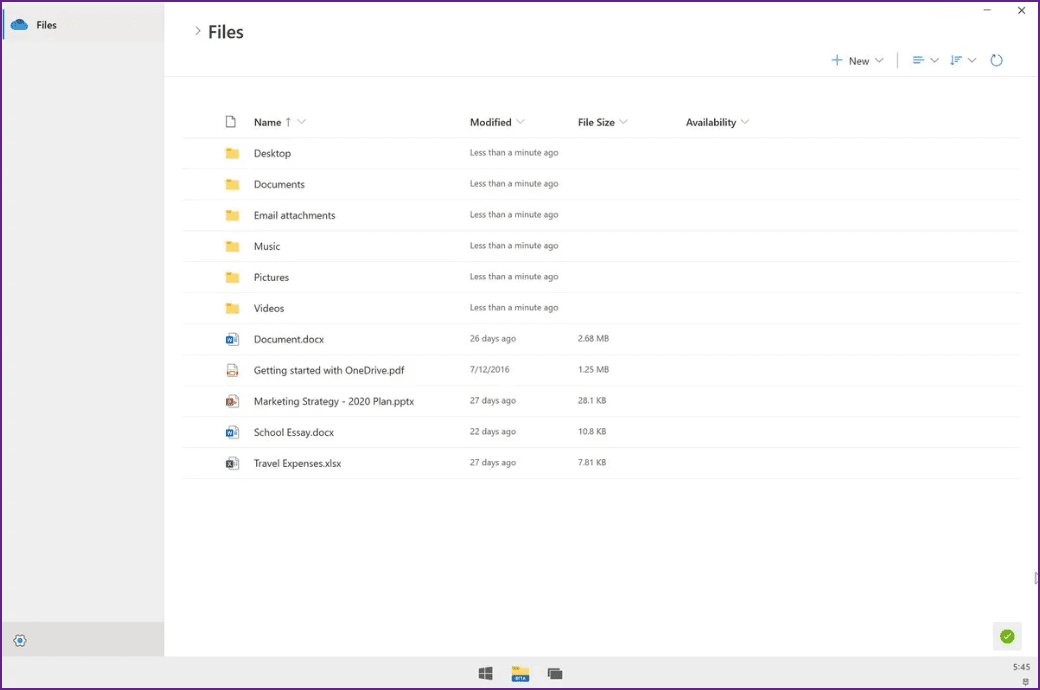Click the 22 days ago modified value

(x=493, y=431)
